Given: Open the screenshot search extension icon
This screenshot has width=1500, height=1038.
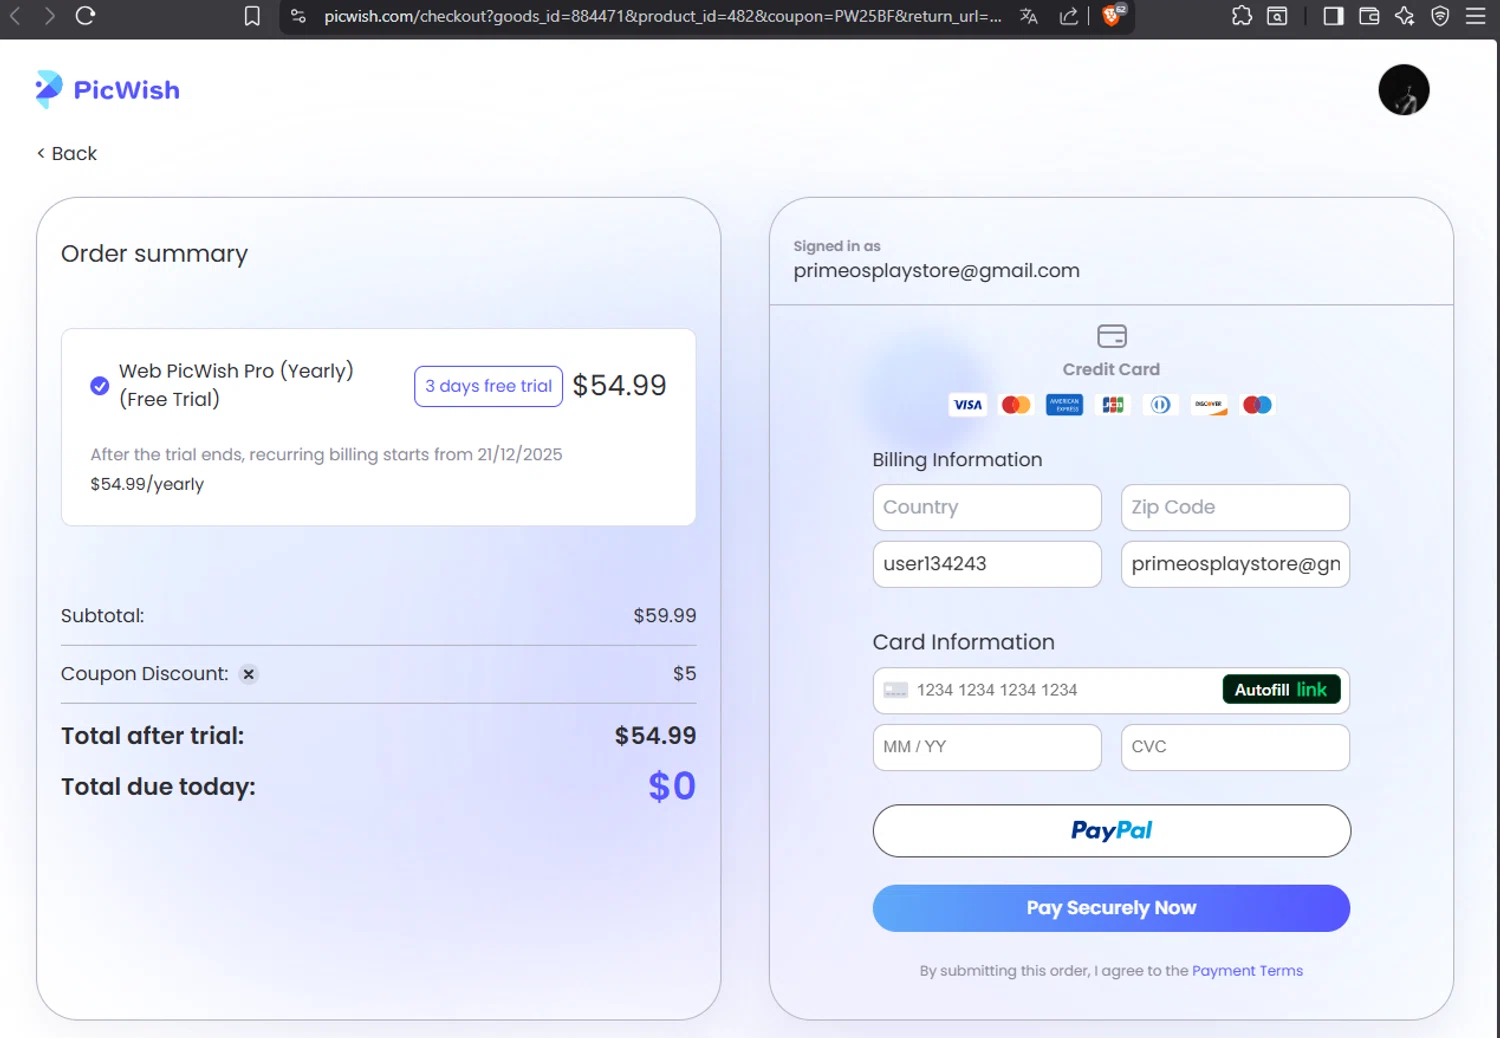Looking at the screenshot, I should coord(1277,16).
